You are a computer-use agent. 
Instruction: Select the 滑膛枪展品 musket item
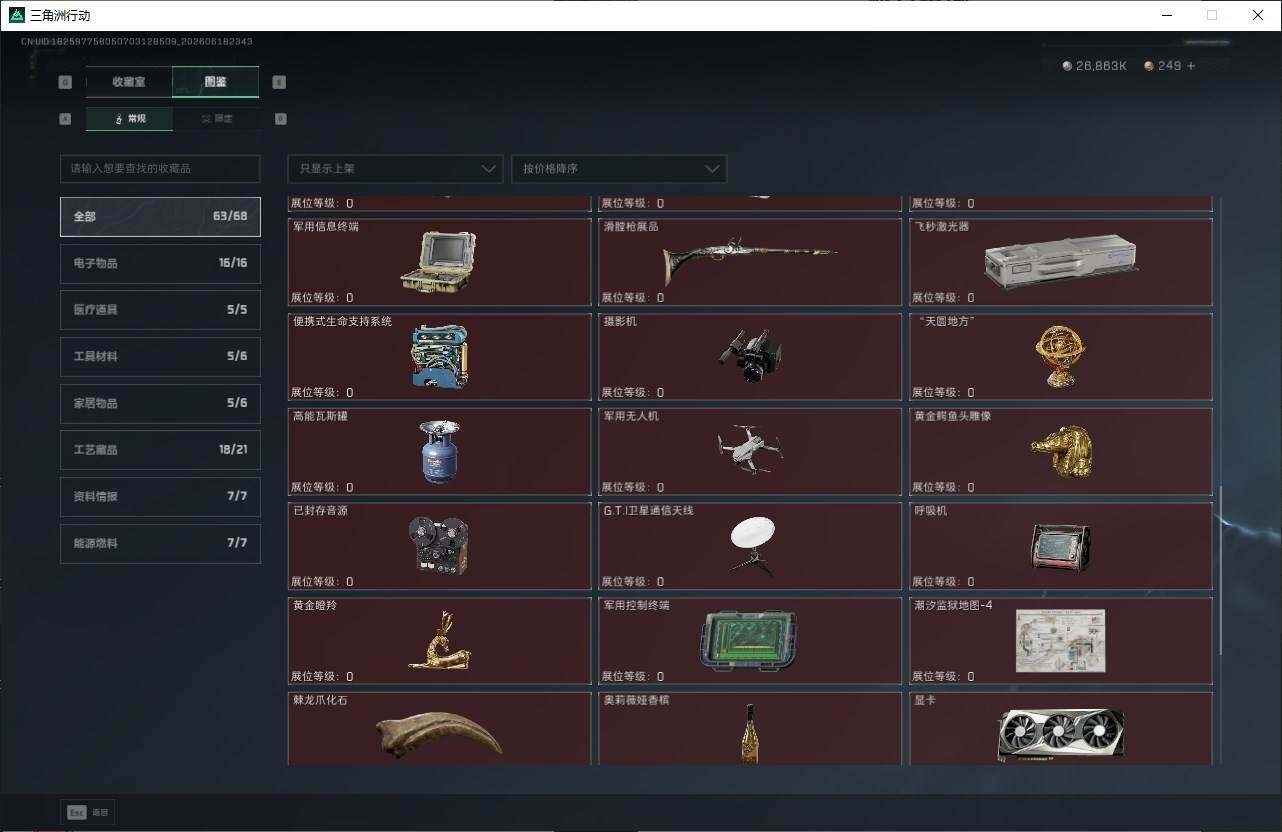tap(750, 262)
